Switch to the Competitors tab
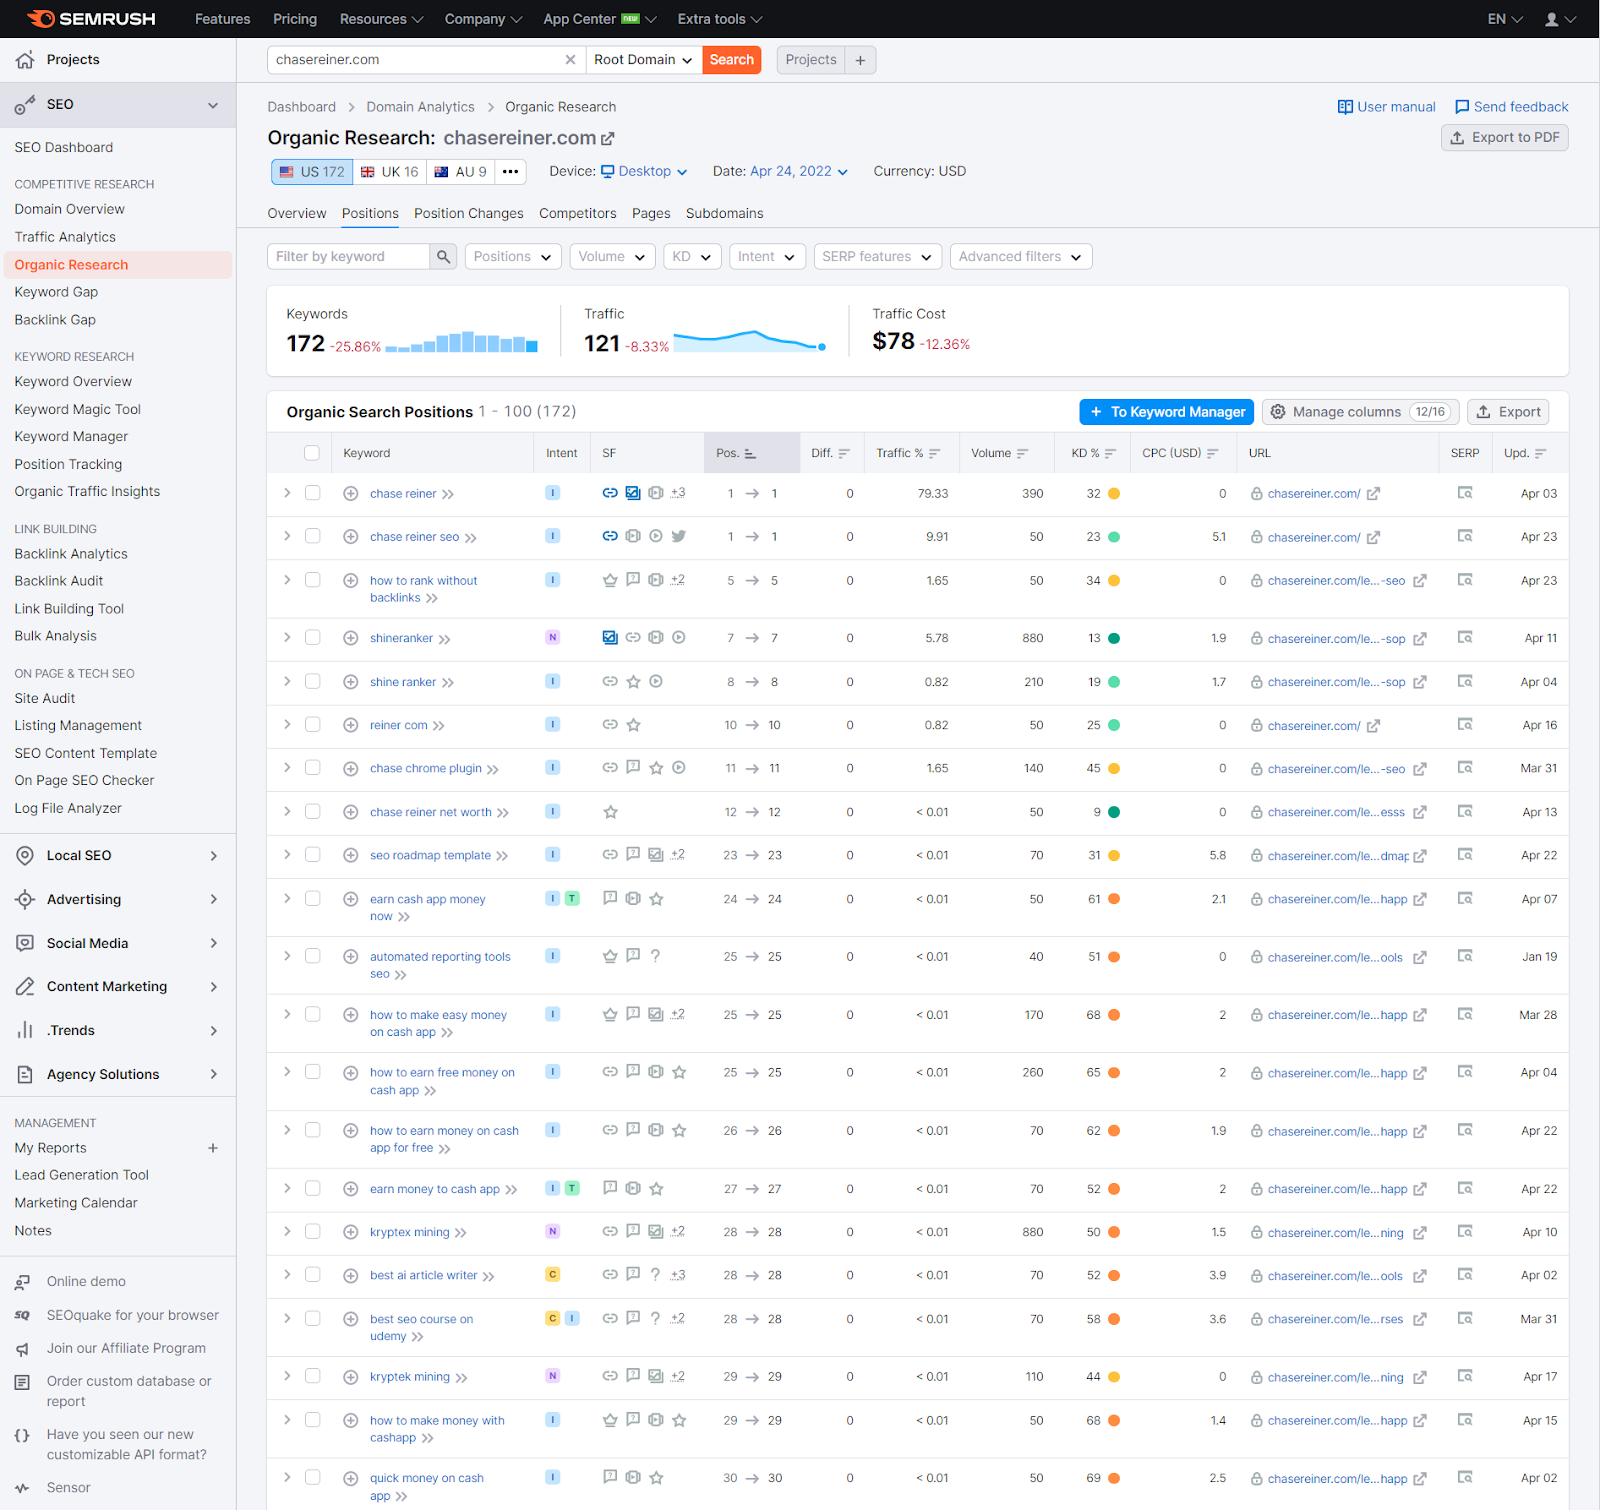 click(x=578, y=214)
